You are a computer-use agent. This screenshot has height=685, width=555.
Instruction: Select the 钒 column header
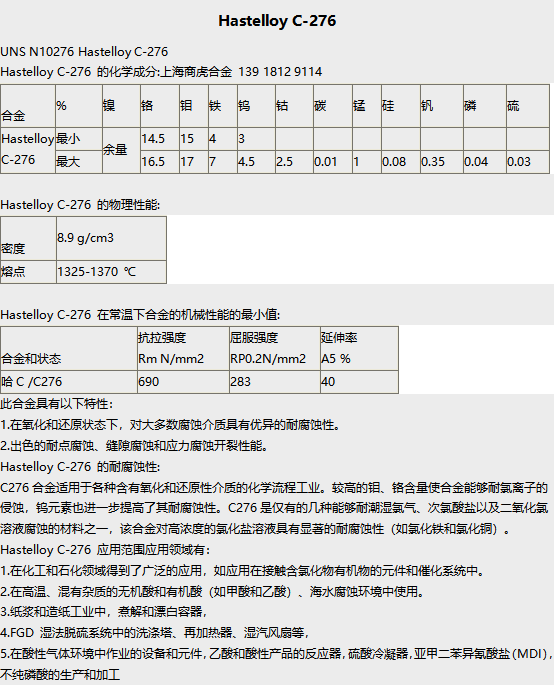click(x=442, y=106)
